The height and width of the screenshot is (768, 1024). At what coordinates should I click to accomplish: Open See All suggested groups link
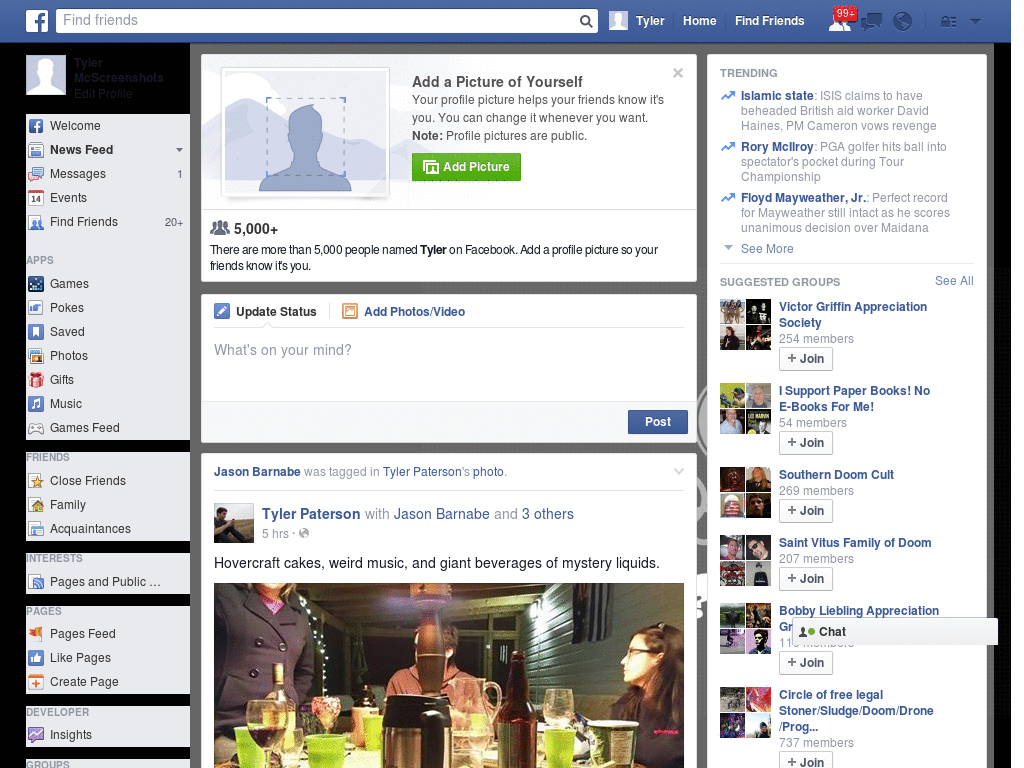(x=954, y=281)
